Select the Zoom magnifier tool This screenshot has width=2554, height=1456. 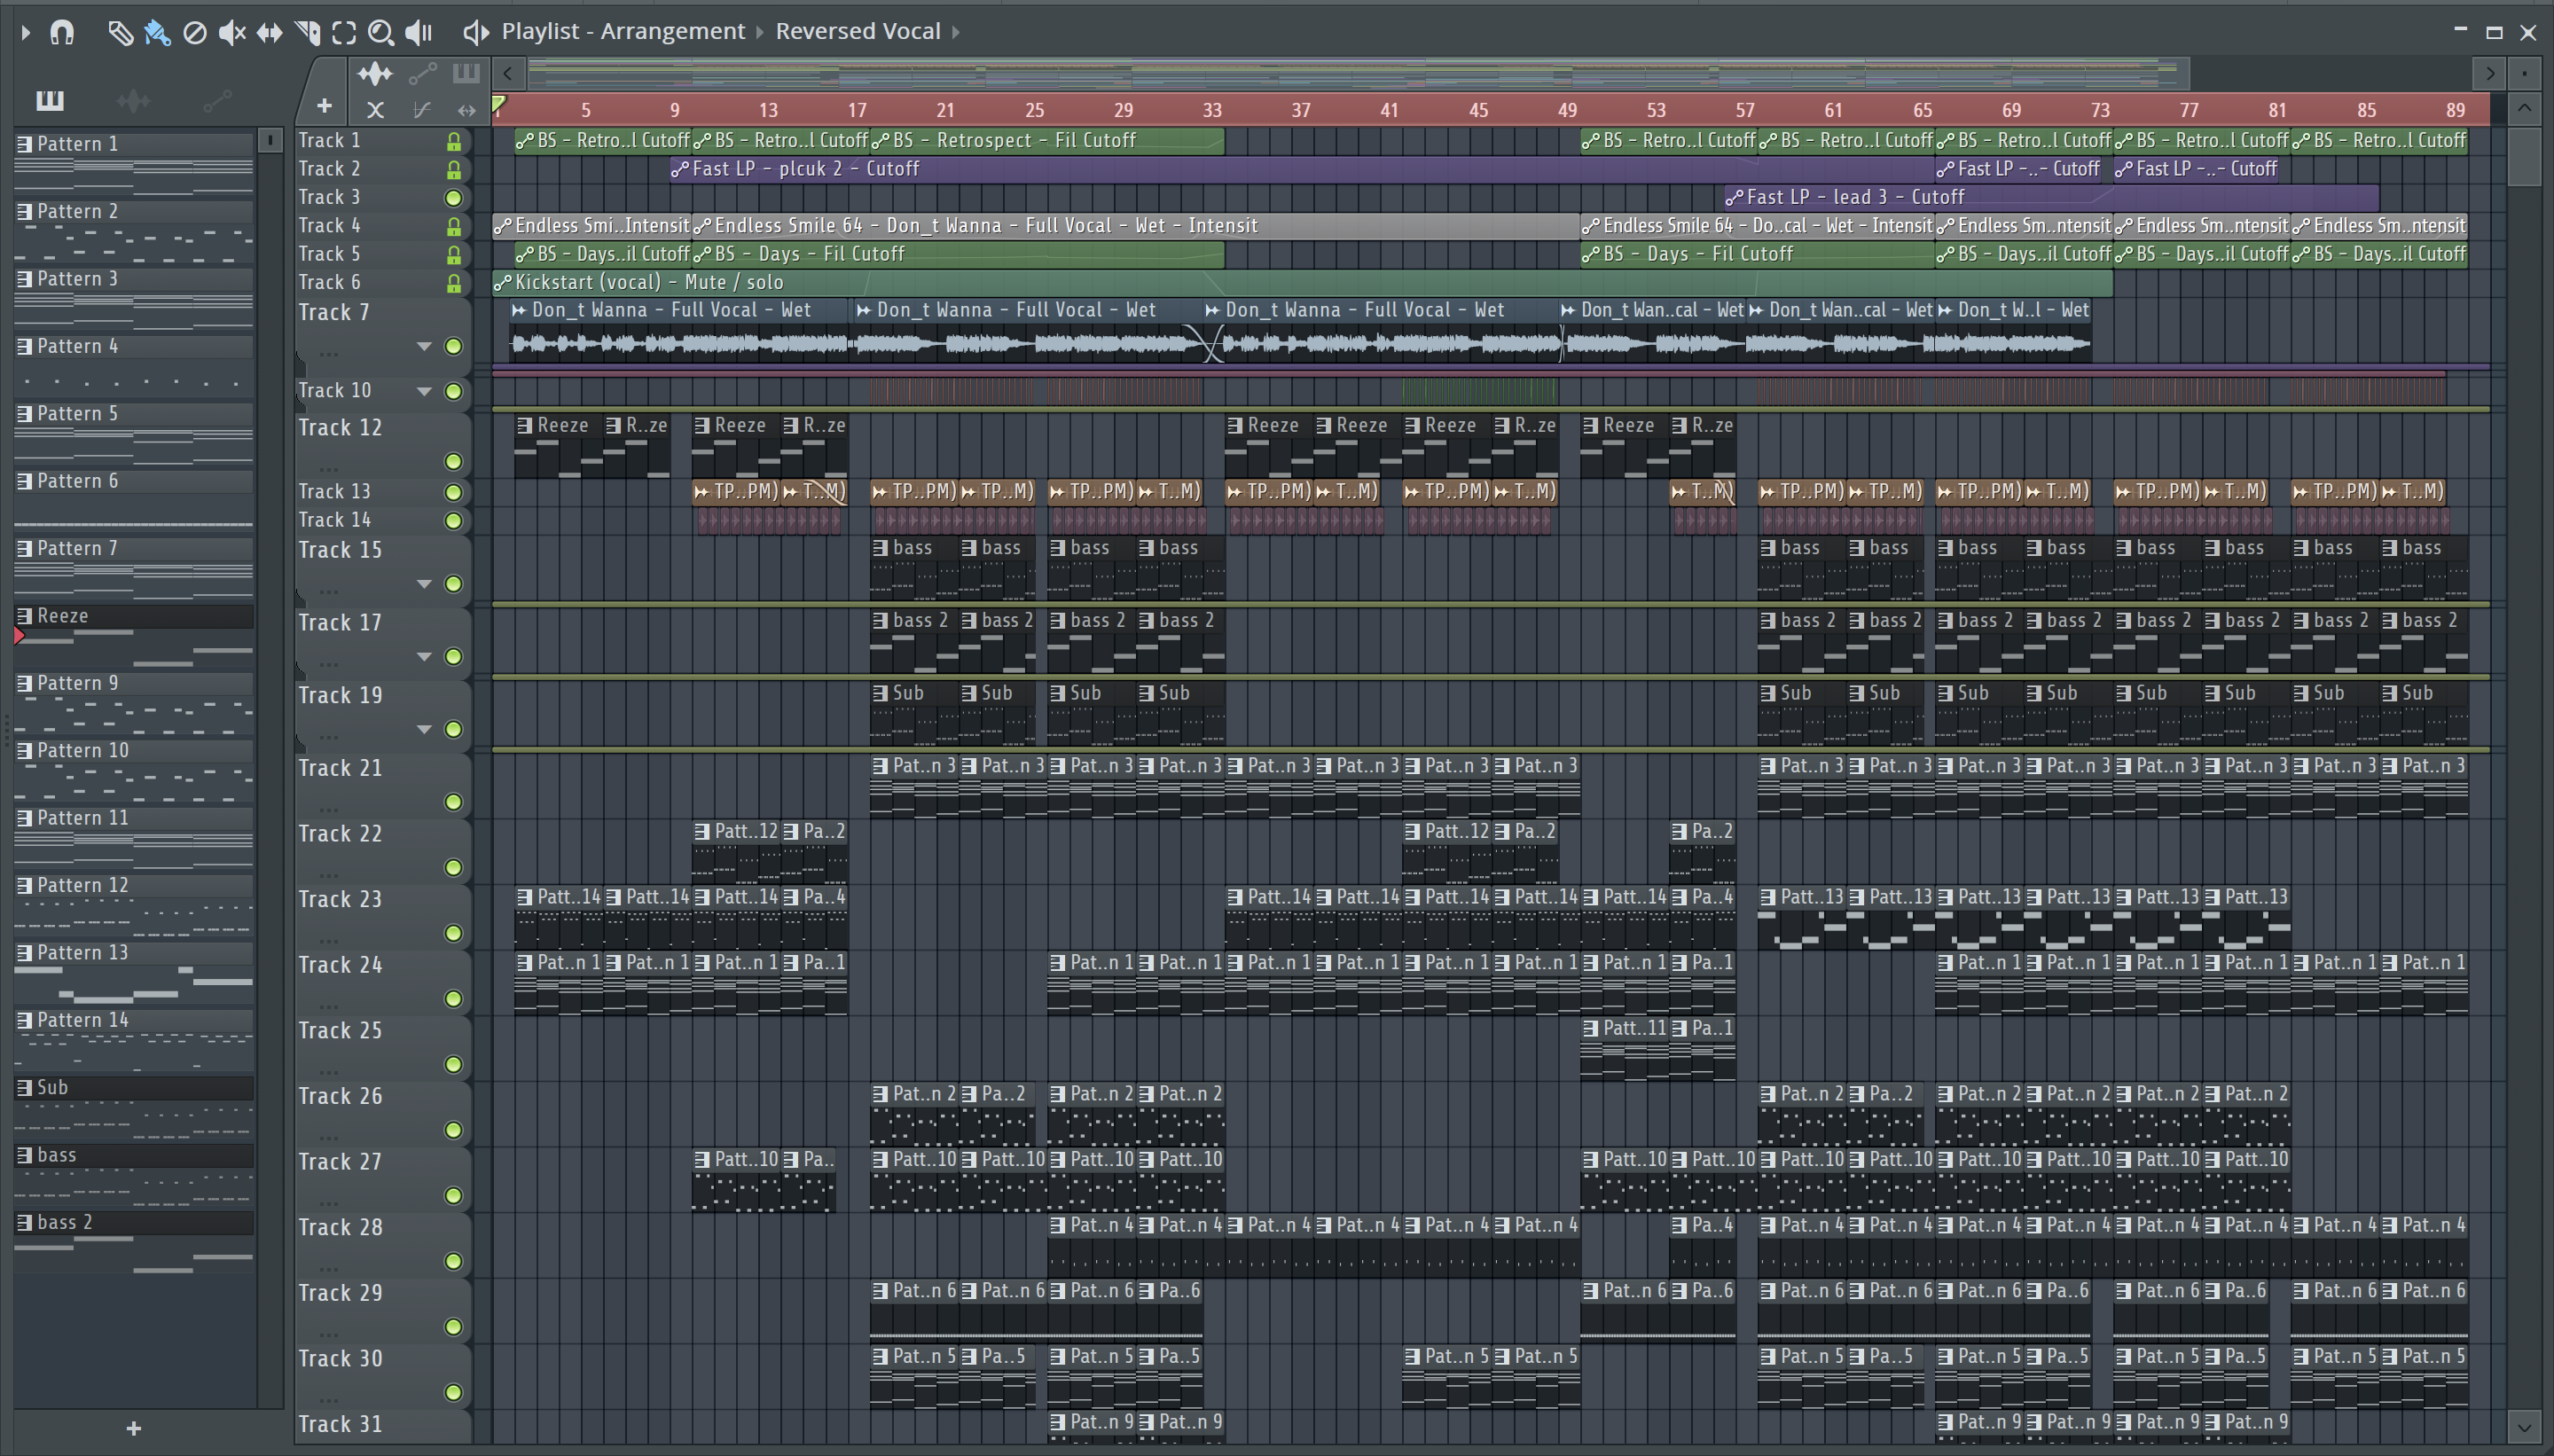380,33
